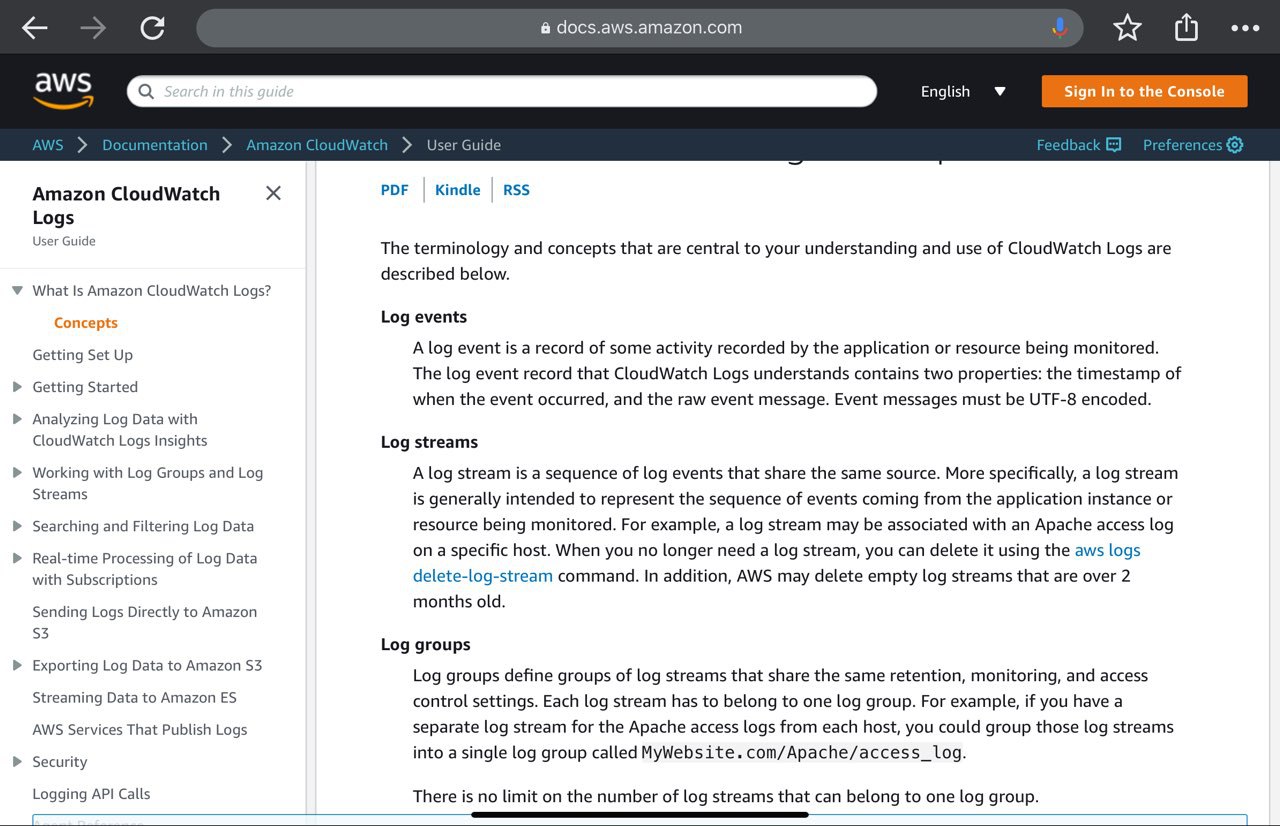Open the RSS feed link
Screen dimensions: 1280x826
tap(516, 190)
